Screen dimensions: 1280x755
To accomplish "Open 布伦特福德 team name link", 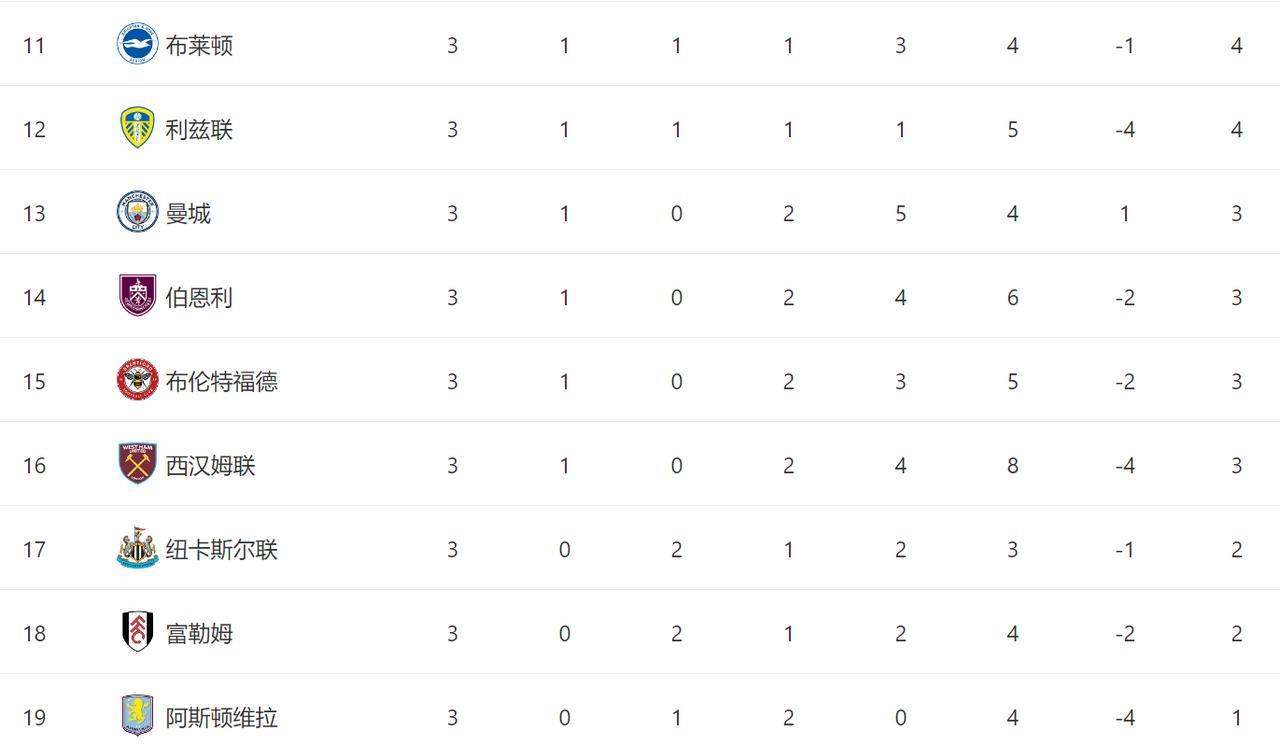I will point(221,382).
